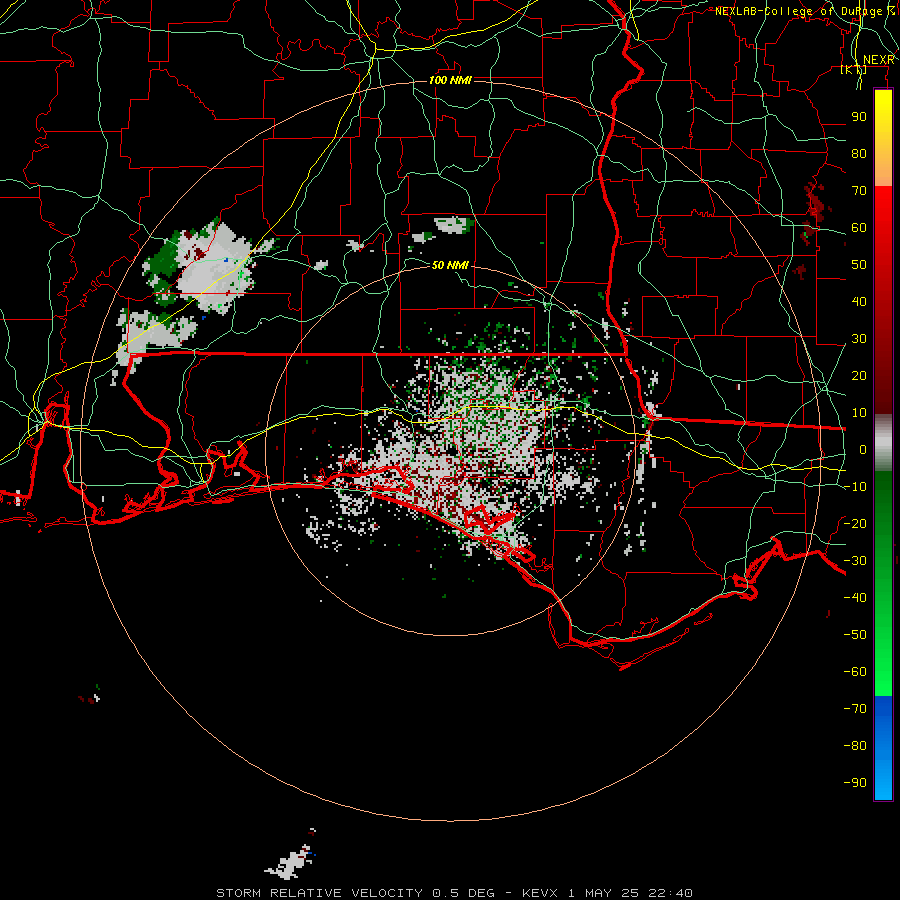
Task: Click the -50 value on the velocity scale
Action: (x=855, y=634)
